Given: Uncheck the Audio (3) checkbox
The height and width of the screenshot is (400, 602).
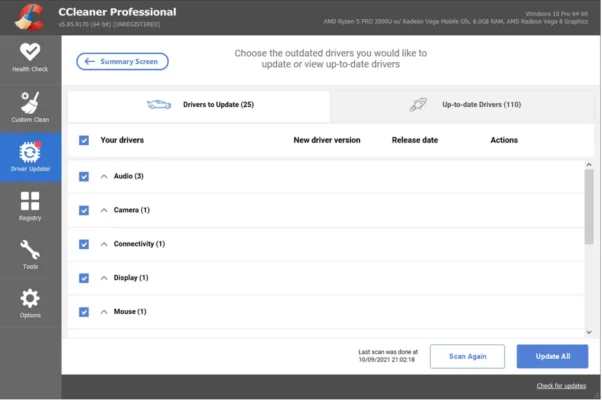Looking at the screenshot, I should pyautogui.click(x=84, y=177).
